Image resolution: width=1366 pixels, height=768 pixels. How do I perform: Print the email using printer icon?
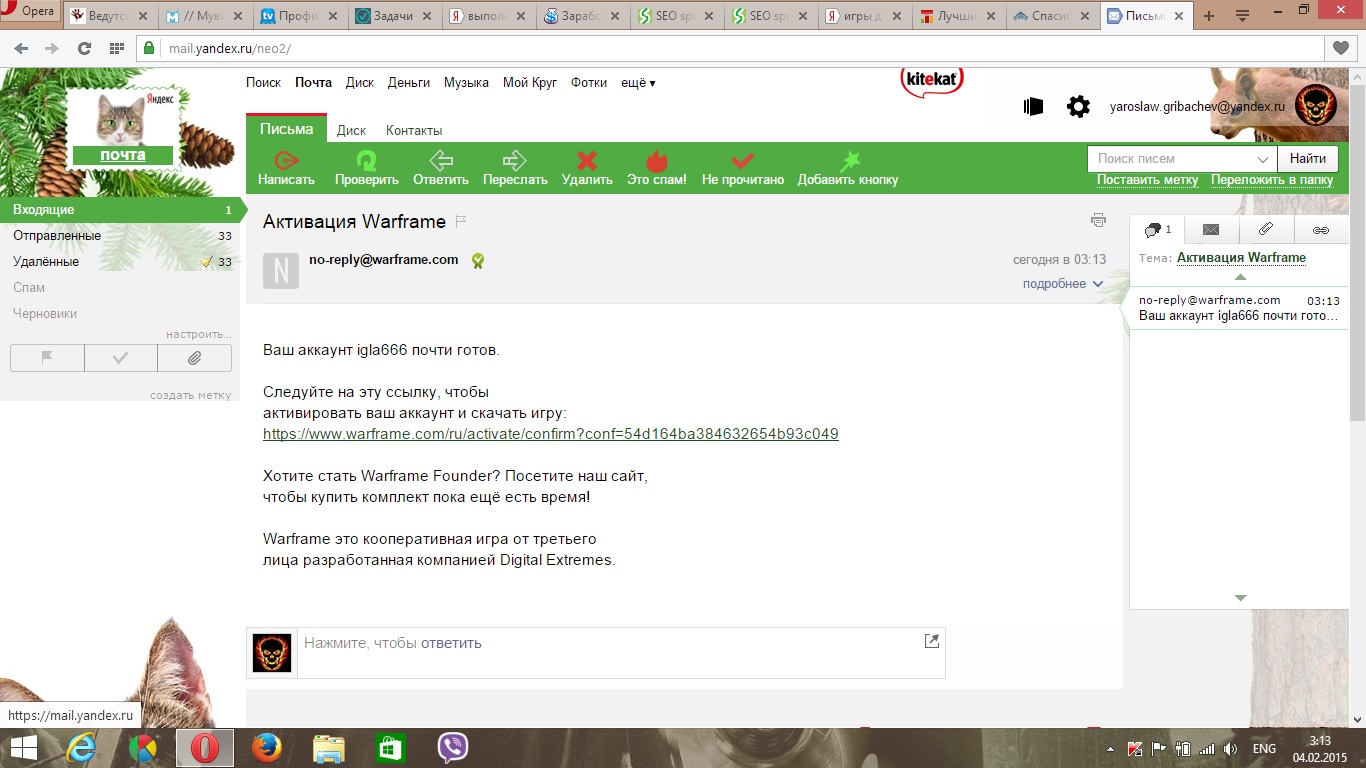[x=1098, y=220]
